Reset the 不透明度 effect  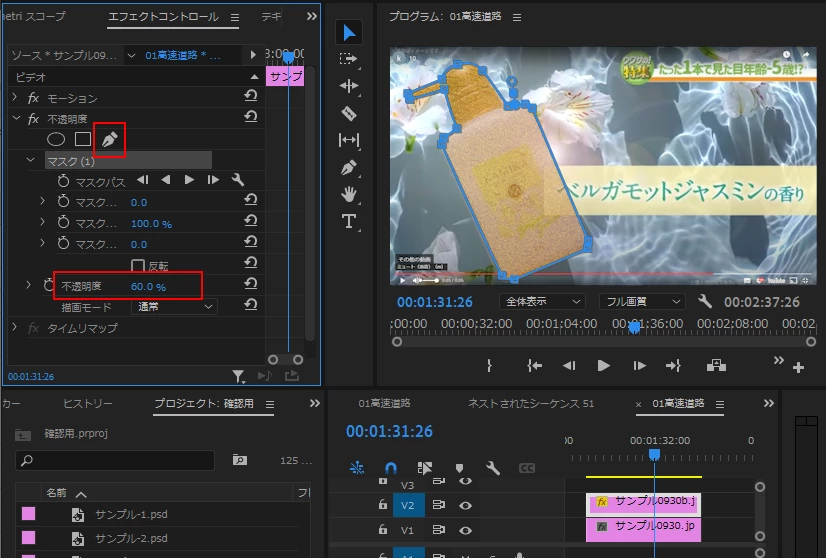click(x=251, y=116)
